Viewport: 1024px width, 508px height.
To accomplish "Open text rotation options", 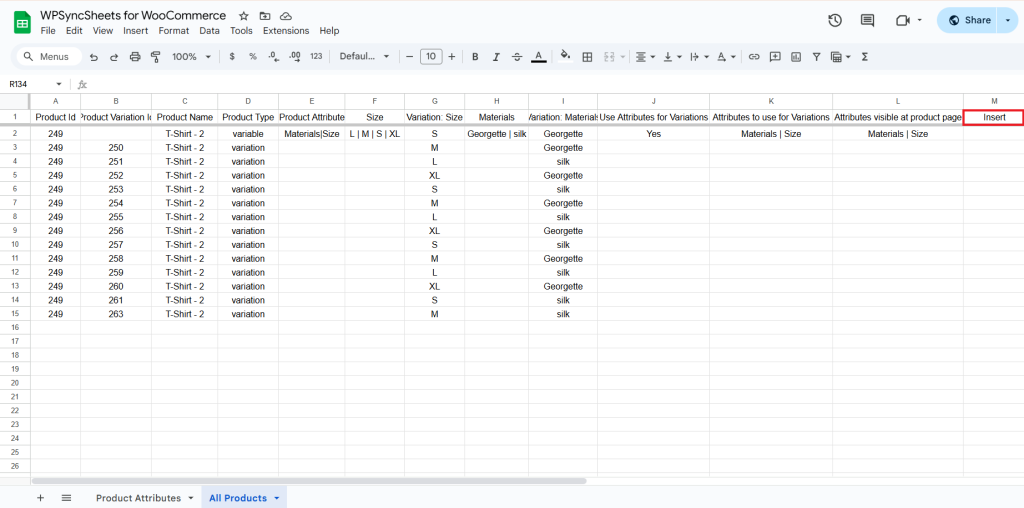I will [x=726, y=57].
